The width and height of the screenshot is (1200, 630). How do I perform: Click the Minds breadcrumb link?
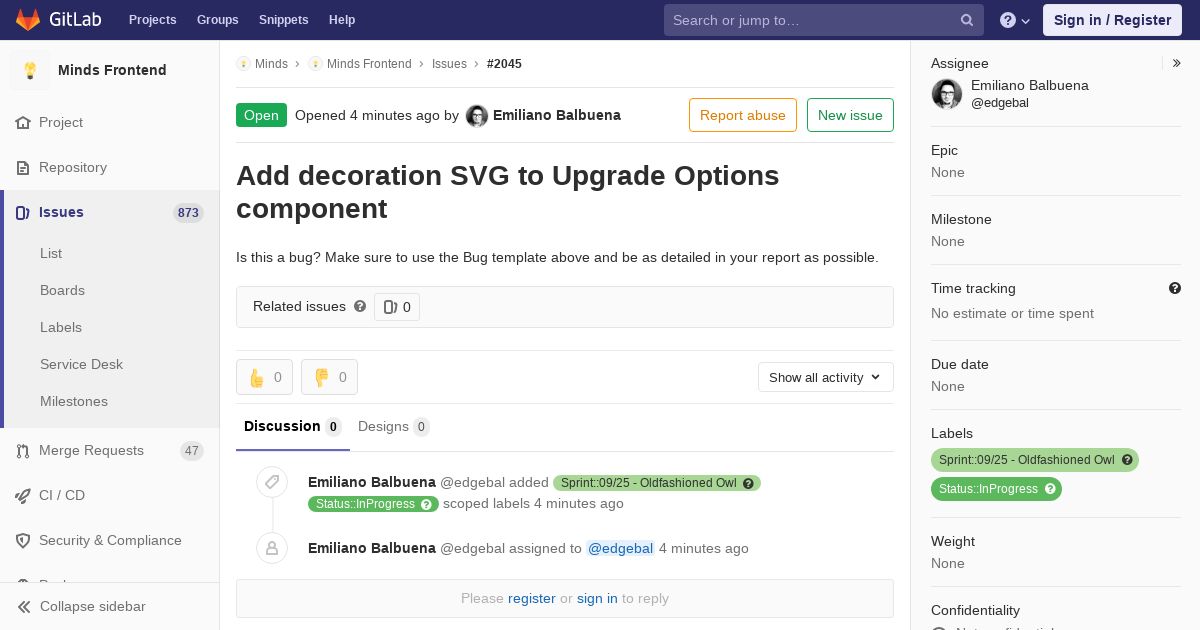pos(271,64)
